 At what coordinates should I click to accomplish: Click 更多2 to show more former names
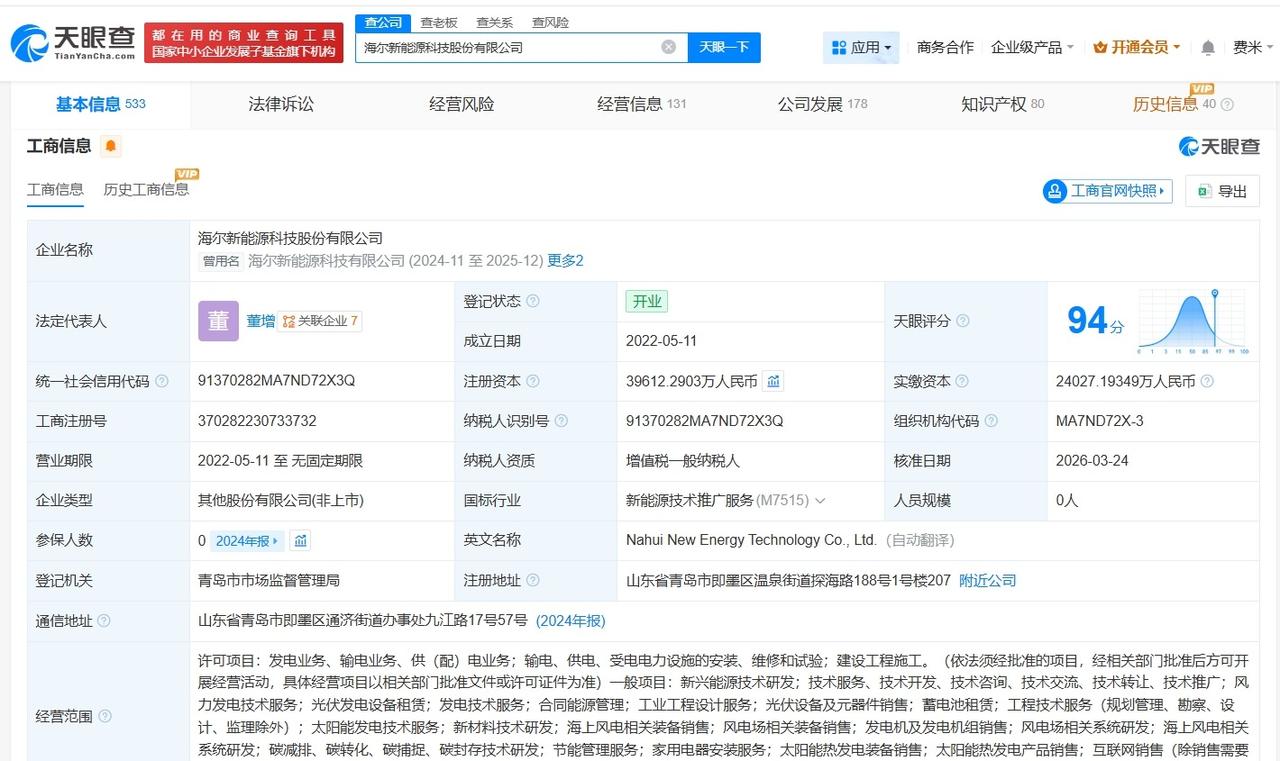[x=565, y=261]
